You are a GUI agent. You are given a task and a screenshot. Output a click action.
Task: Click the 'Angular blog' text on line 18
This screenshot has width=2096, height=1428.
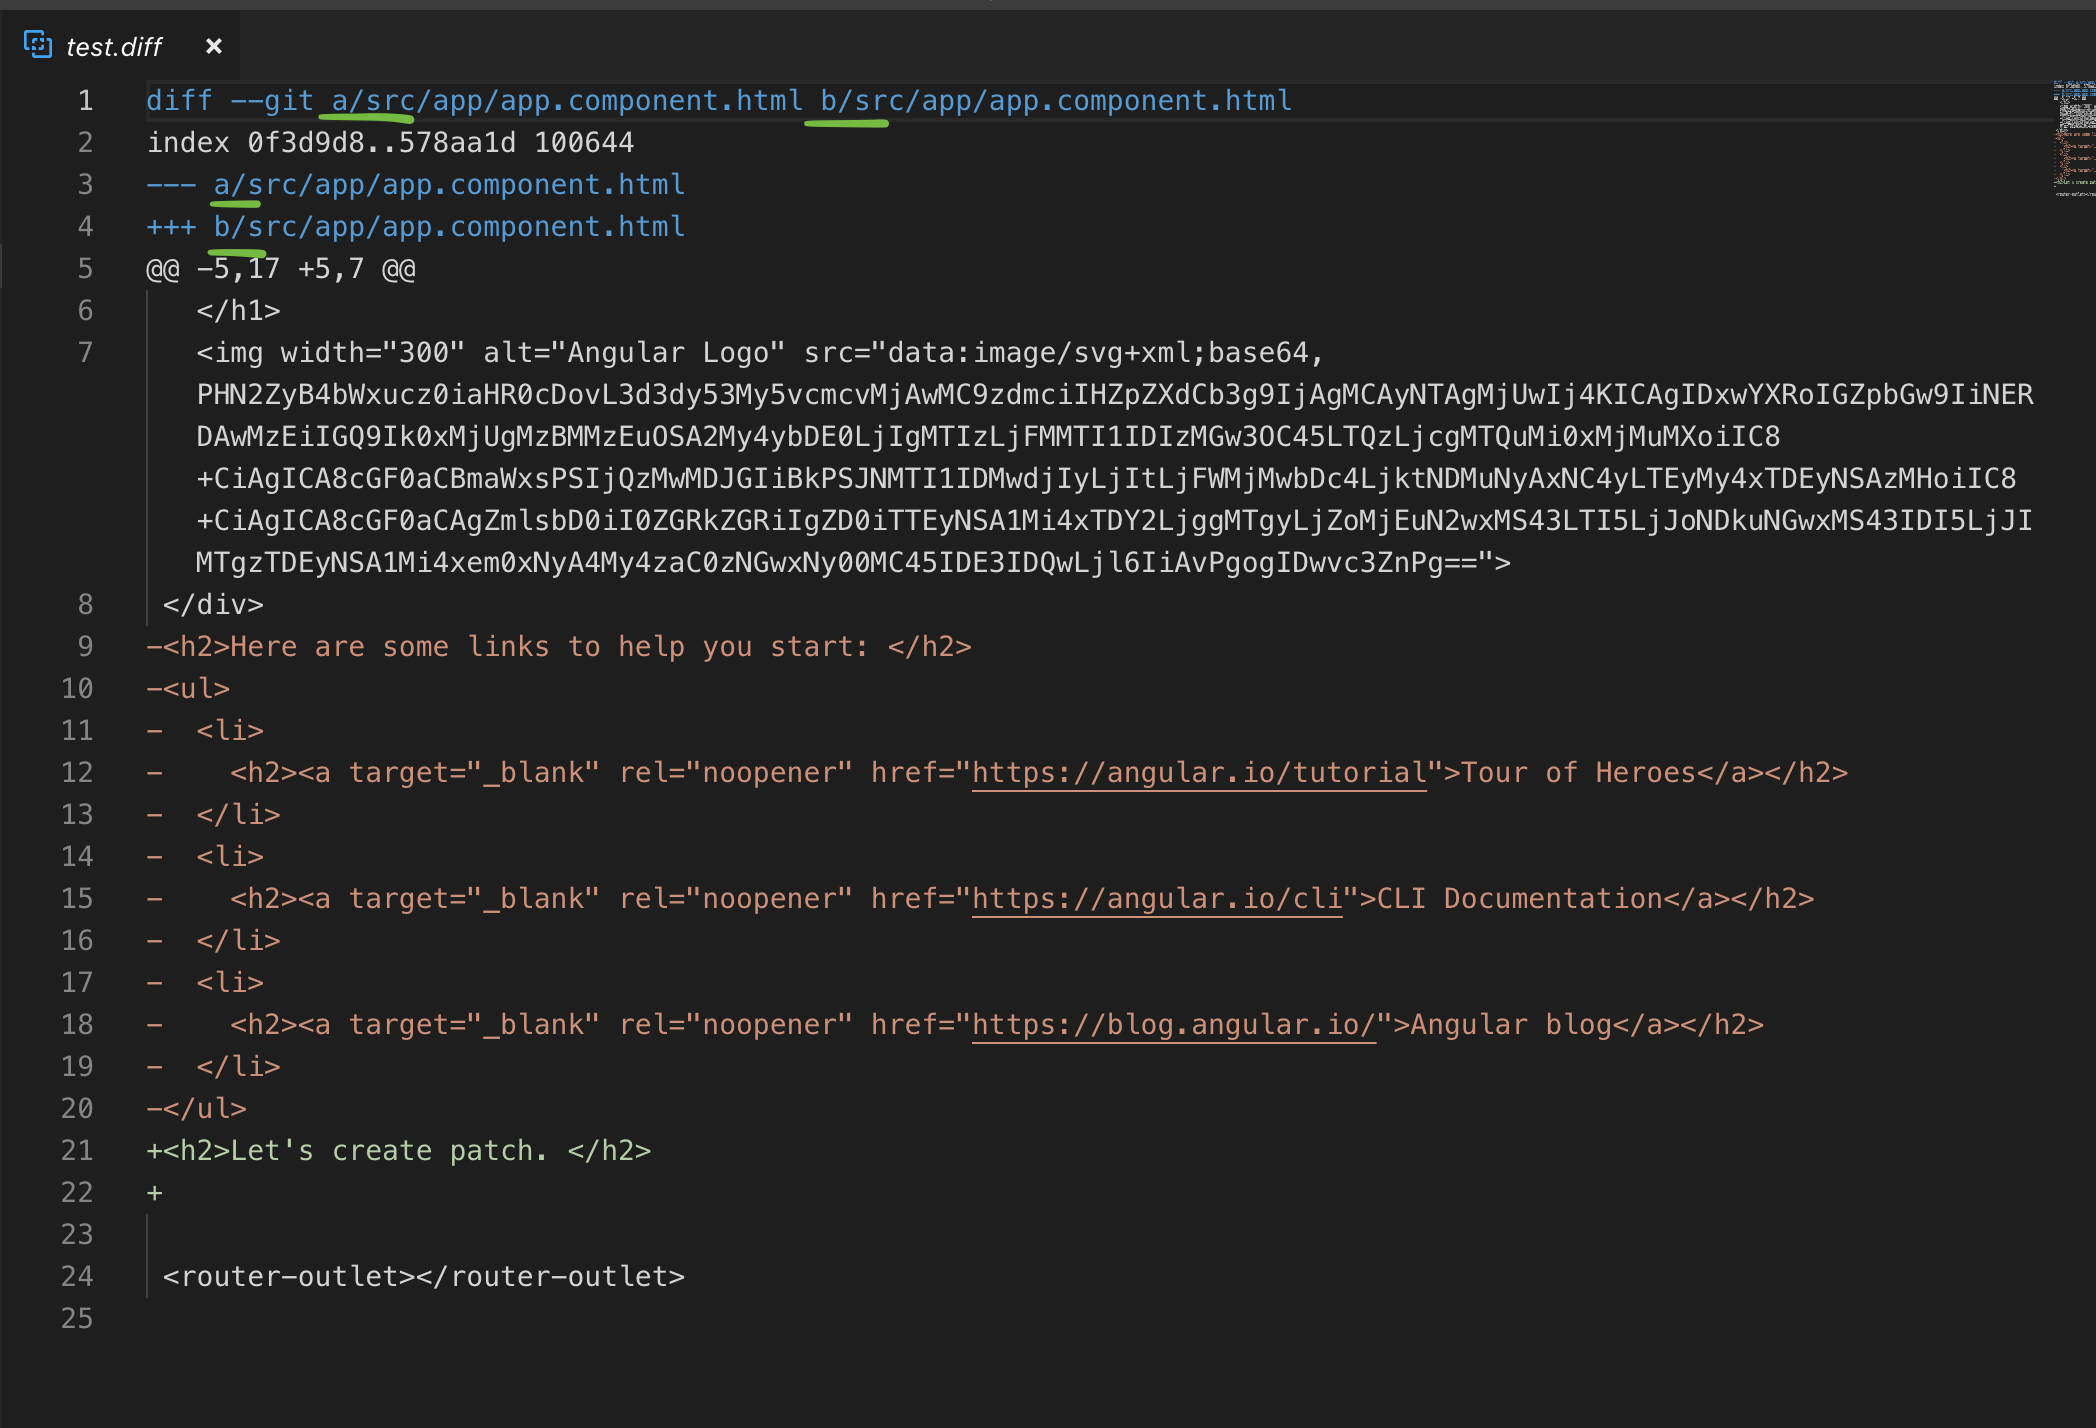(1510, 1024)
